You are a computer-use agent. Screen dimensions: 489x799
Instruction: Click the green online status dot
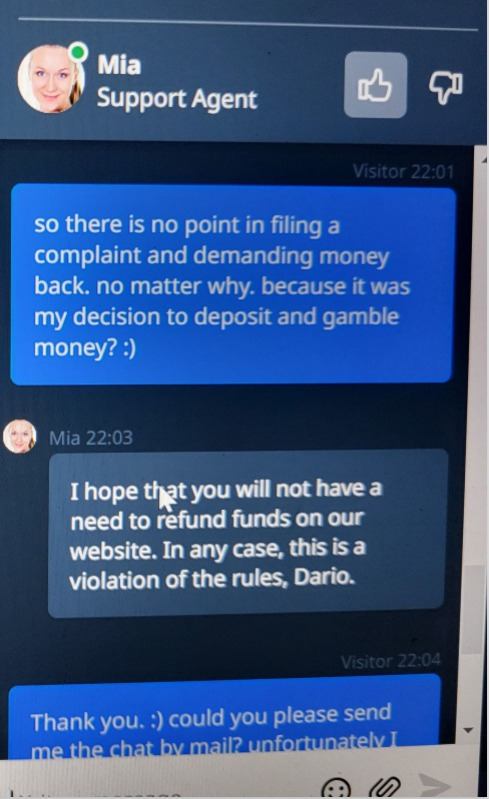77,51
